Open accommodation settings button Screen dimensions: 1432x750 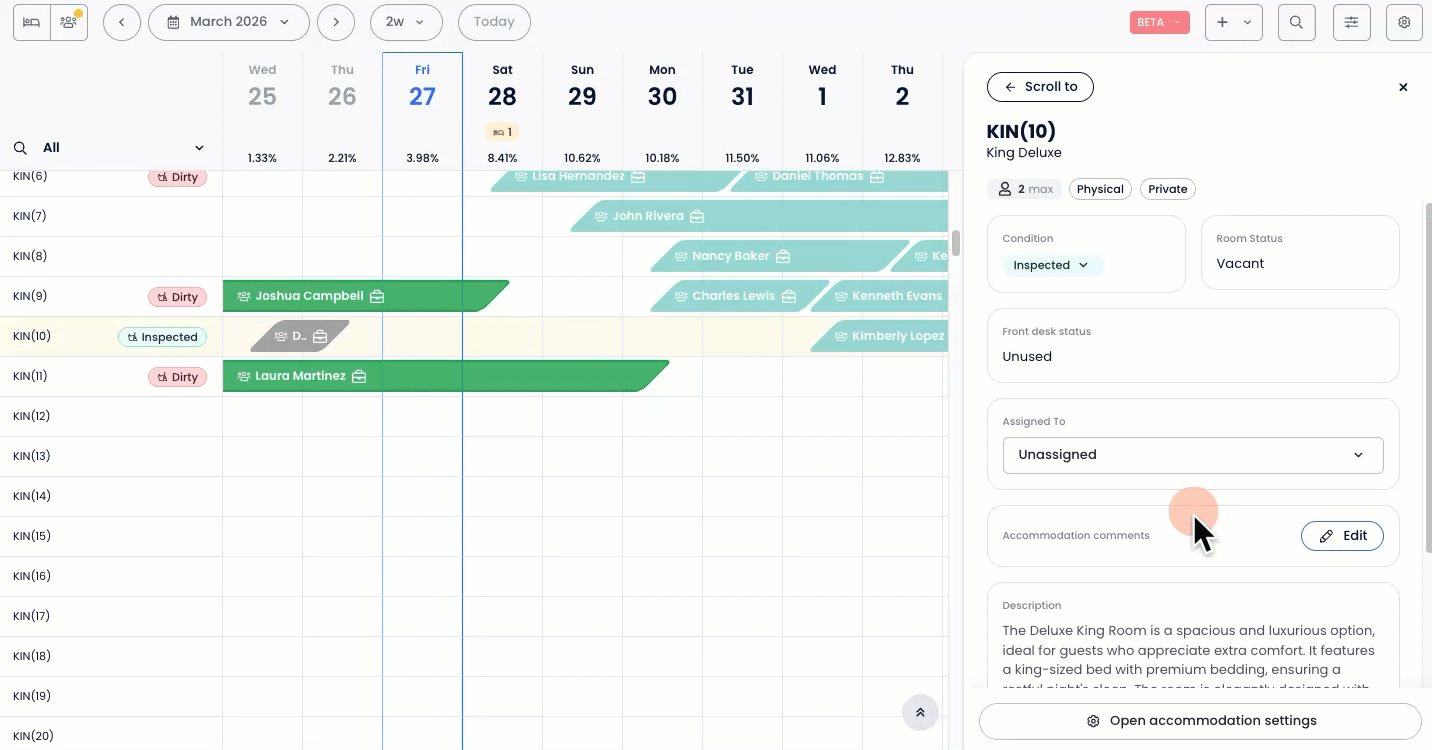tap(1200, 721)
